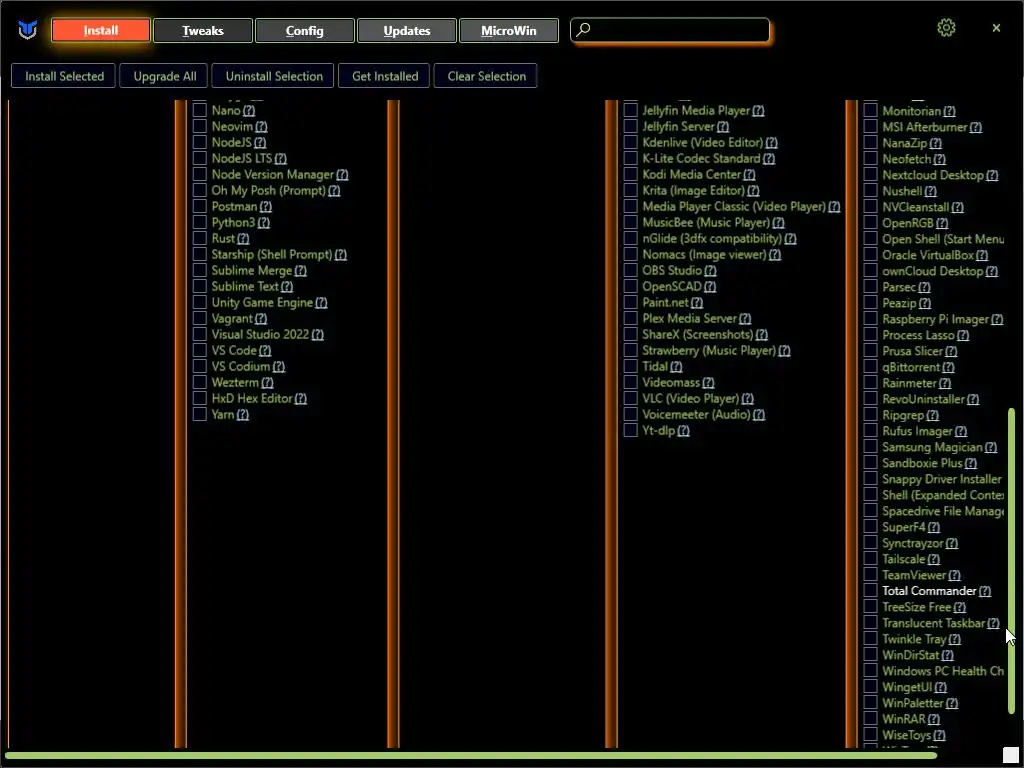The width and height of the screenshot is (1024, 768).
Task: Check the Oracle VirtualBox checkbox
Action: (871, 255)
